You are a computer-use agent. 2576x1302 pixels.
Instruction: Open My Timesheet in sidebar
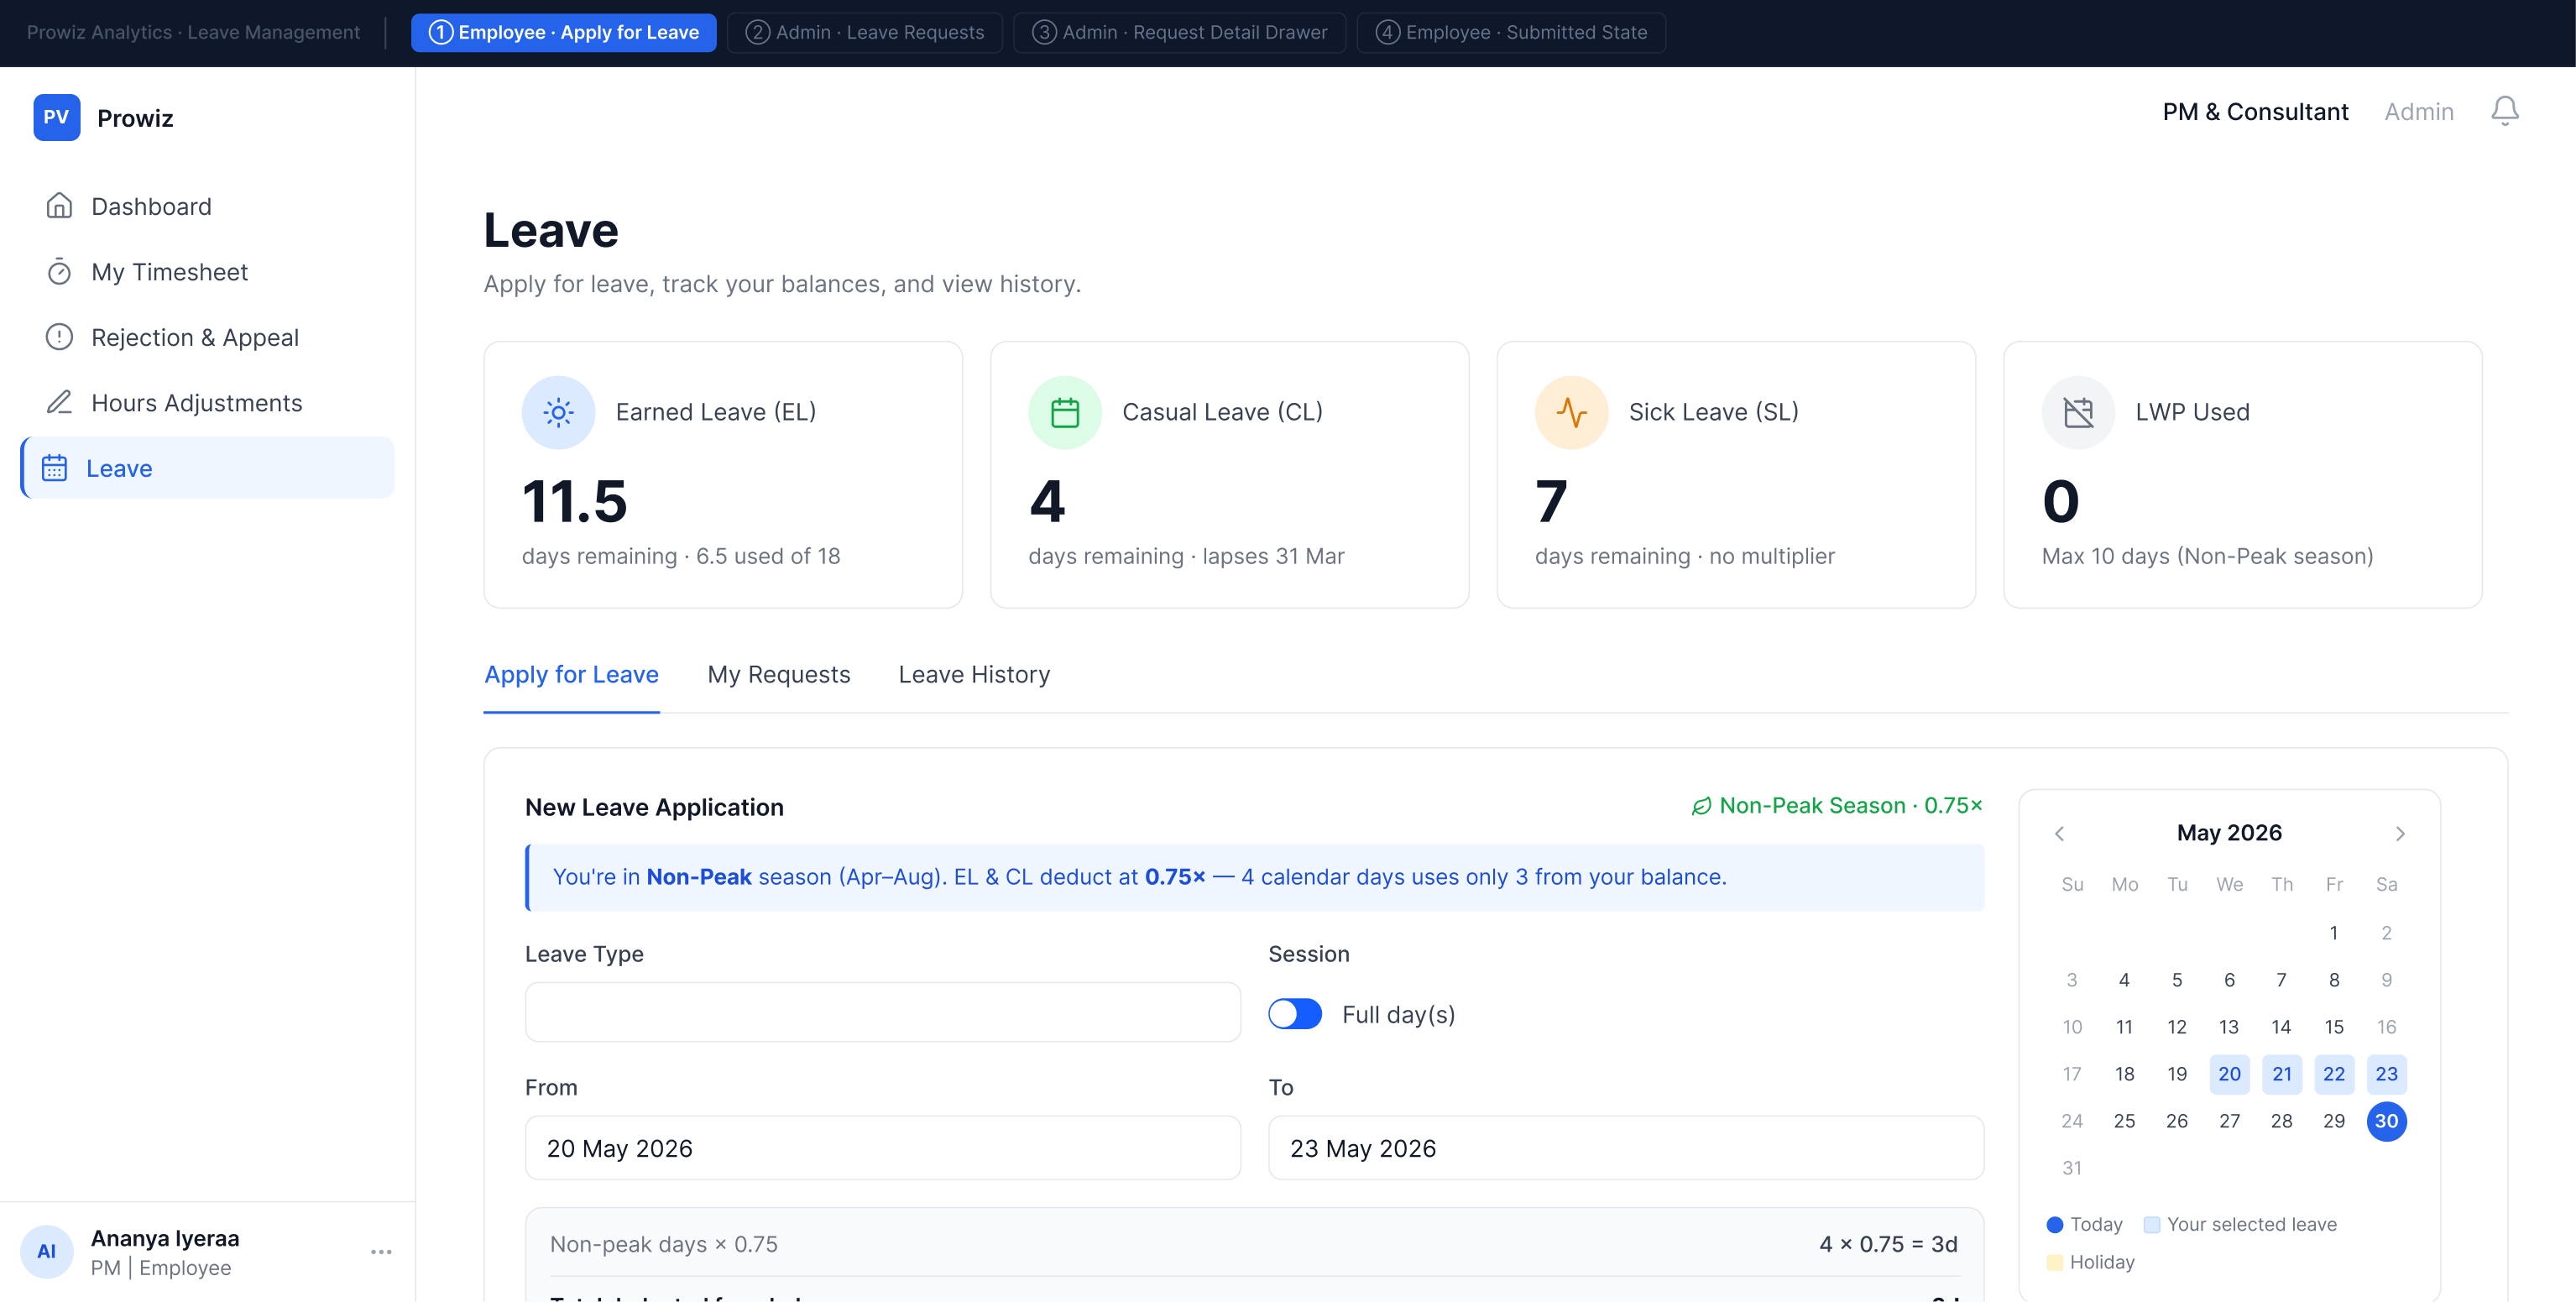pos(208,272)
